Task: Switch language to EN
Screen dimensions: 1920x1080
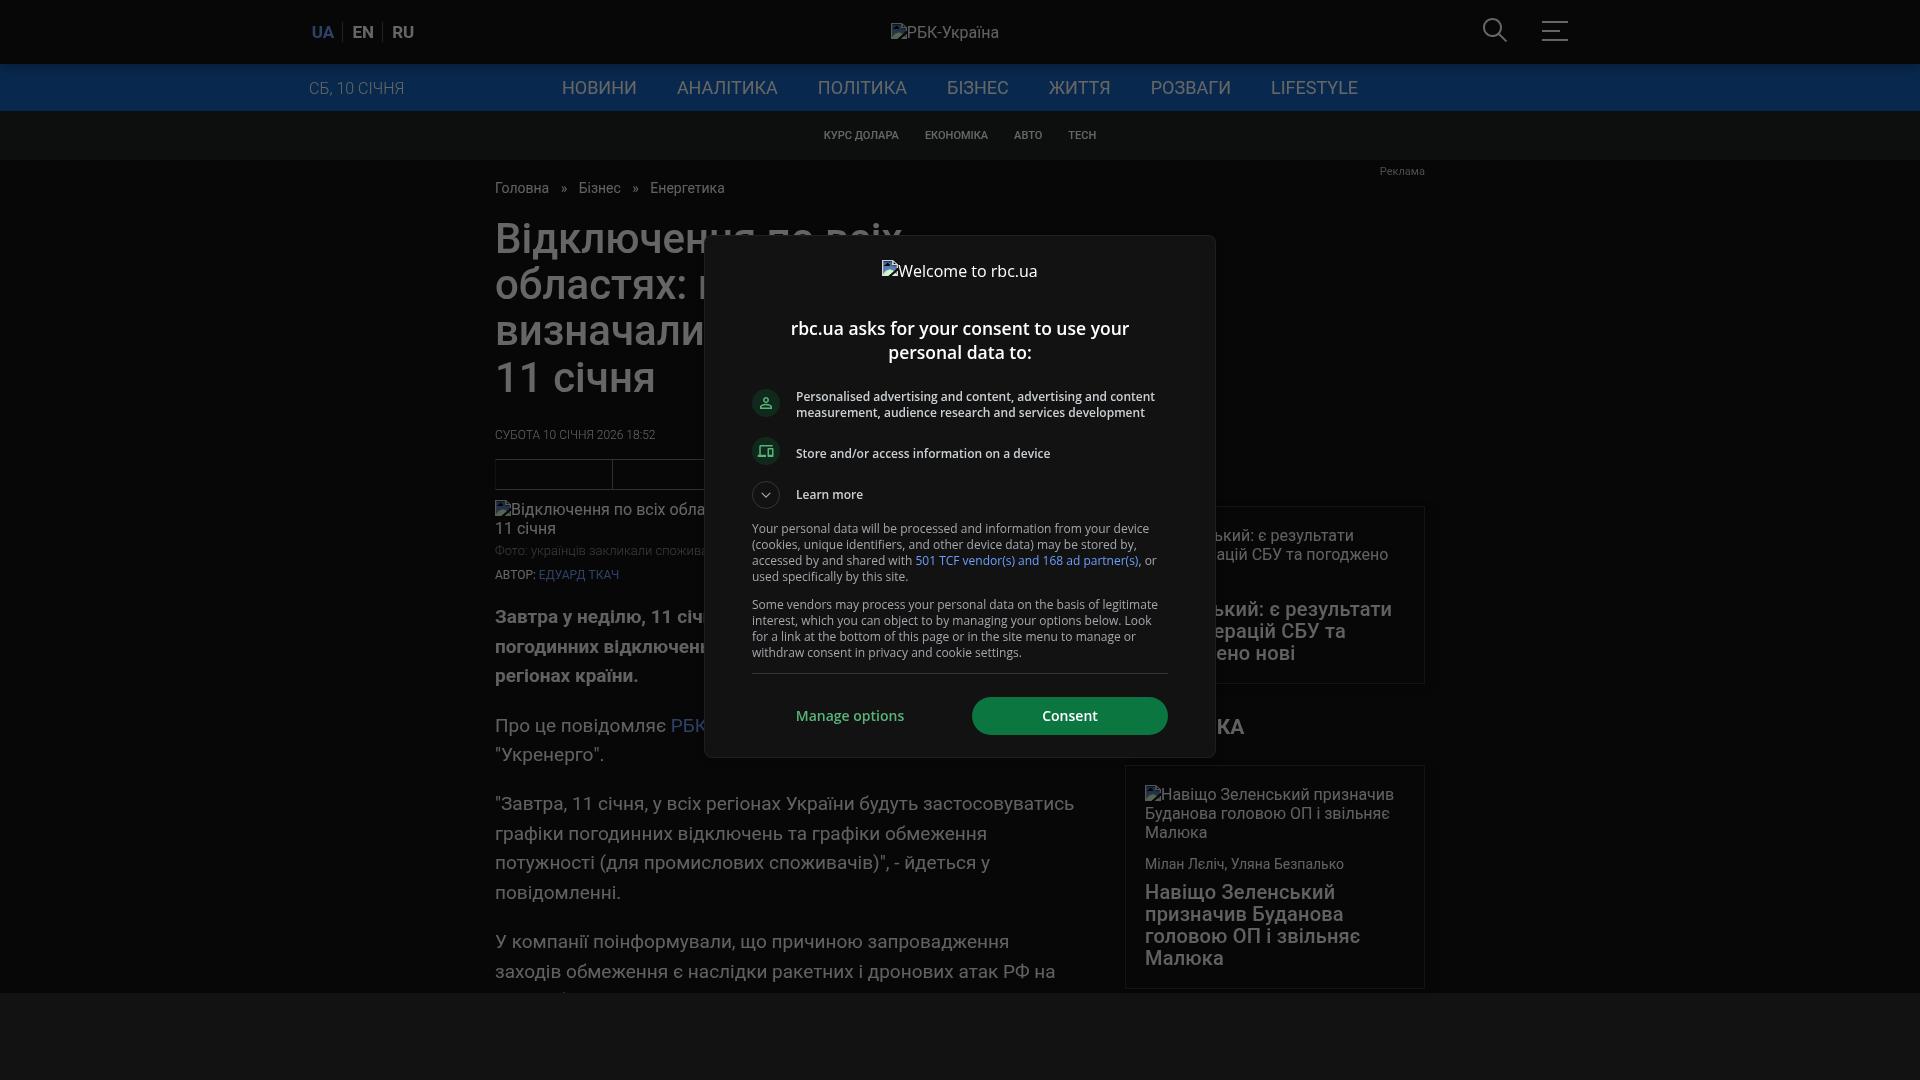Action: coord(363,32)
